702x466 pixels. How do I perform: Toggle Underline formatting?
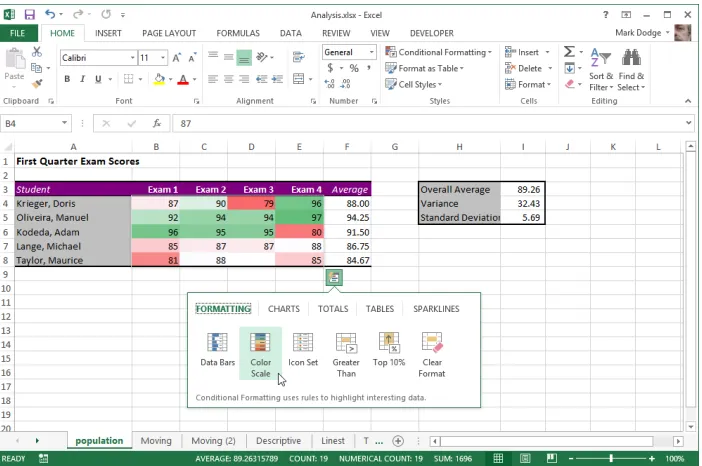[98, 79]
